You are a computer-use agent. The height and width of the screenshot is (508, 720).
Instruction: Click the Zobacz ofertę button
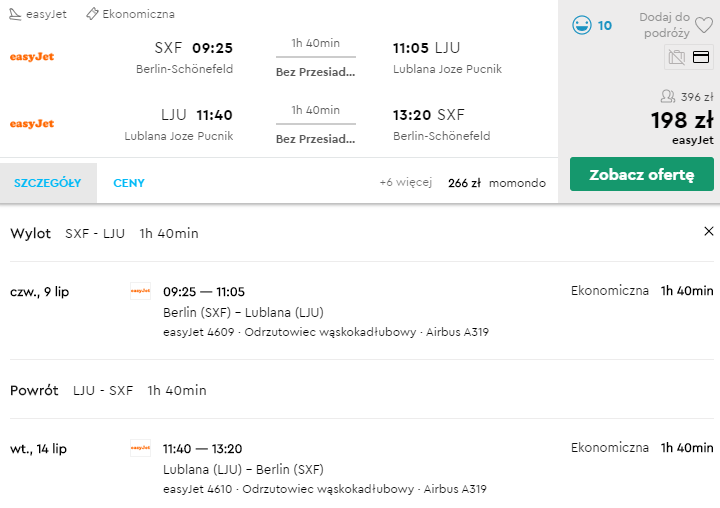(x=641, y=174)
